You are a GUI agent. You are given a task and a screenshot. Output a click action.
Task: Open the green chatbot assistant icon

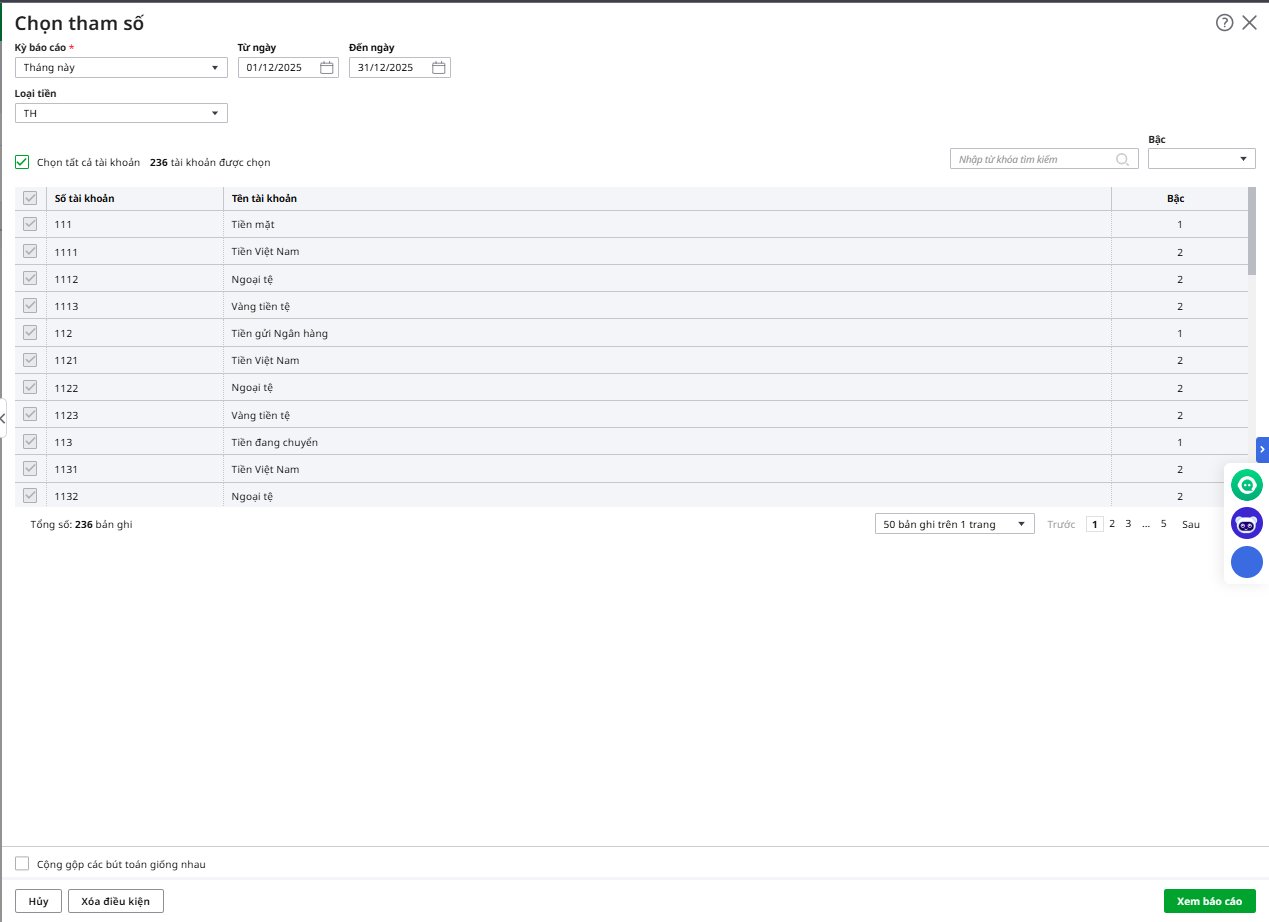[x=1246, y=486]
